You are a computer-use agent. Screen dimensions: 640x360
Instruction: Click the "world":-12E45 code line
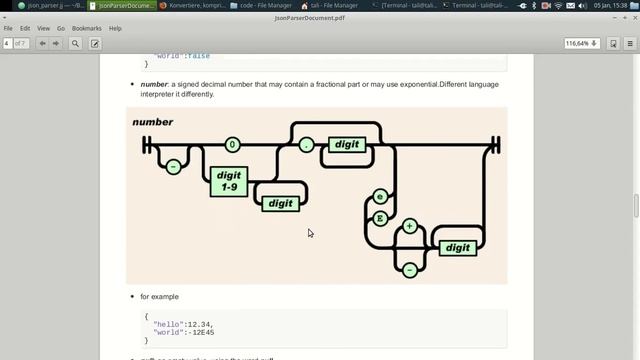(184, 333)
